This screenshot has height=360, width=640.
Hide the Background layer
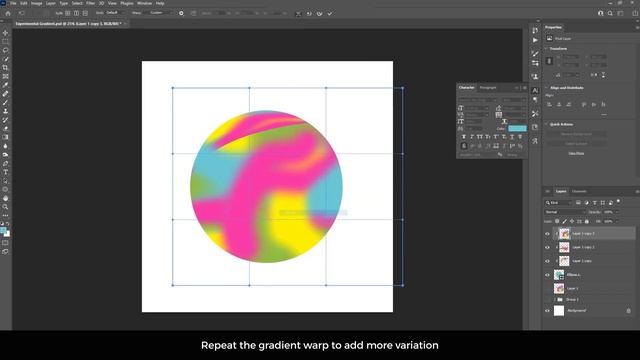[547, 311]
